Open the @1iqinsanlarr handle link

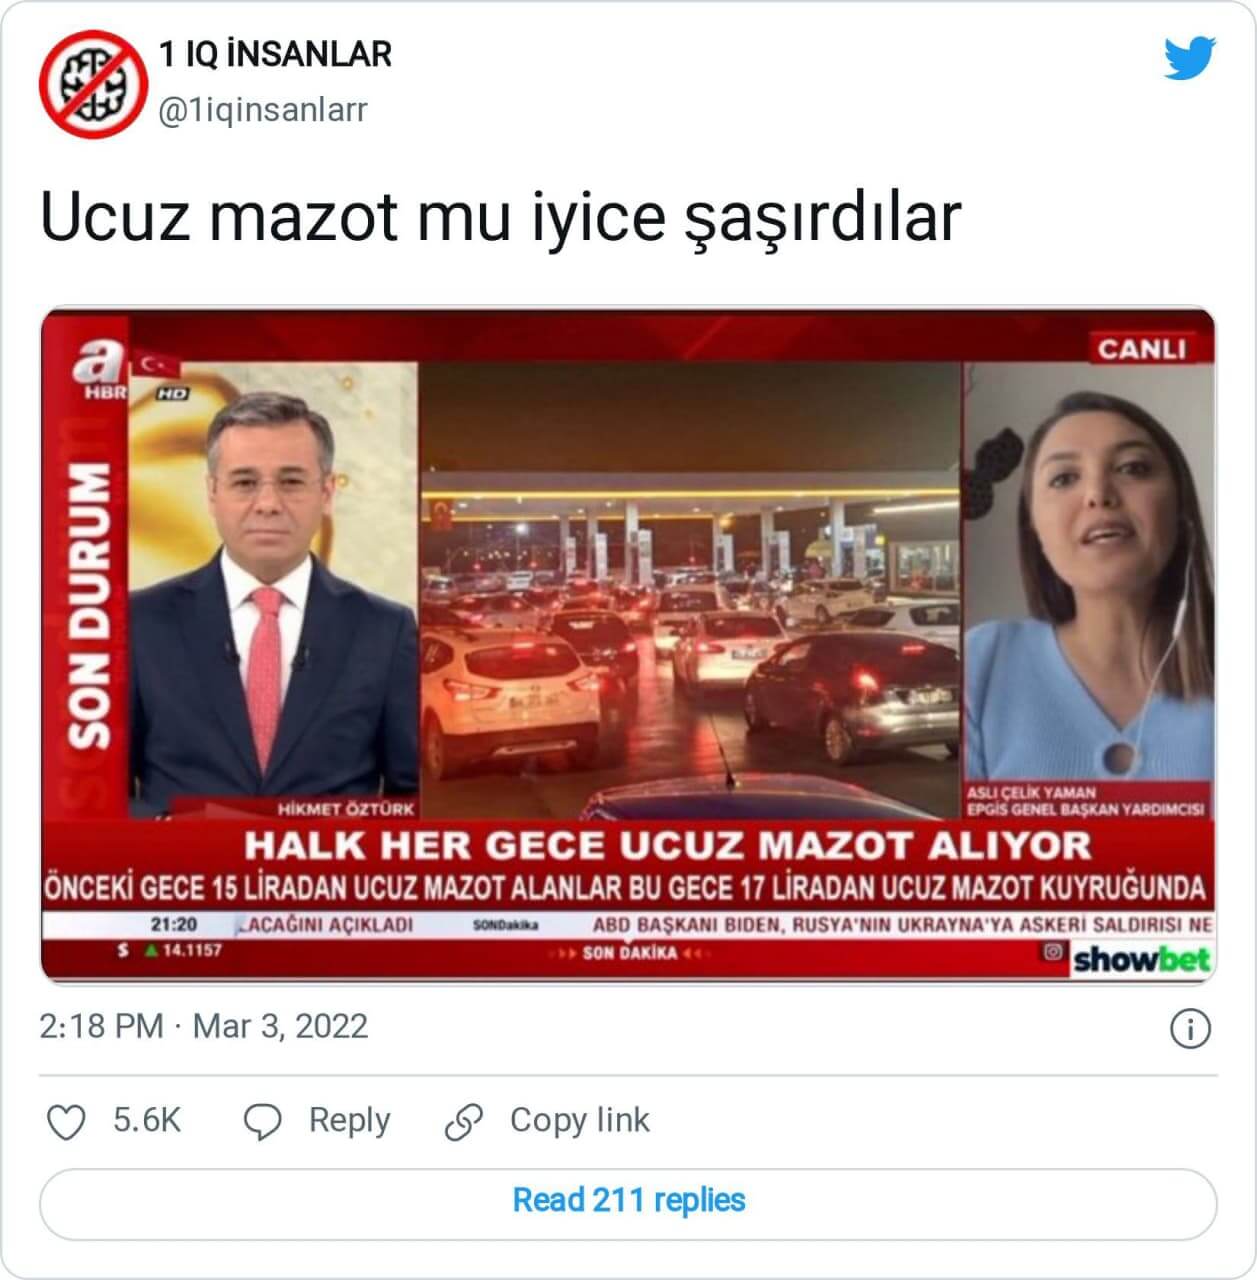point(263,109)
